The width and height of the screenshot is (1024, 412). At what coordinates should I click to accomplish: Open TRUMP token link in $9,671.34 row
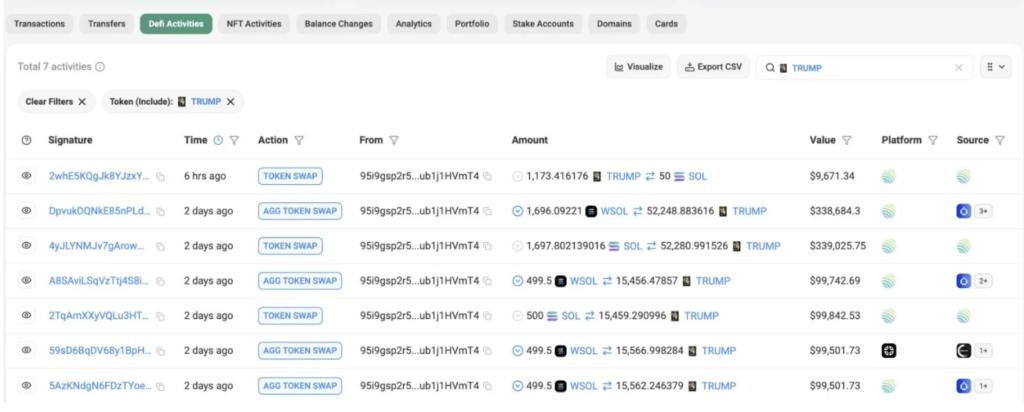tap(623, 176)
